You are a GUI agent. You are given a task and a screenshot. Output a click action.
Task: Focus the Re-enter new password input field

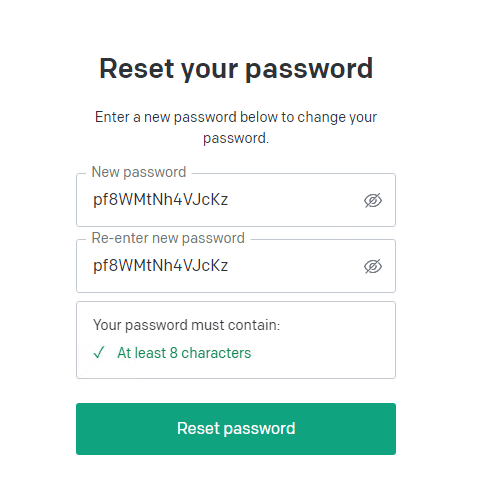236,266
